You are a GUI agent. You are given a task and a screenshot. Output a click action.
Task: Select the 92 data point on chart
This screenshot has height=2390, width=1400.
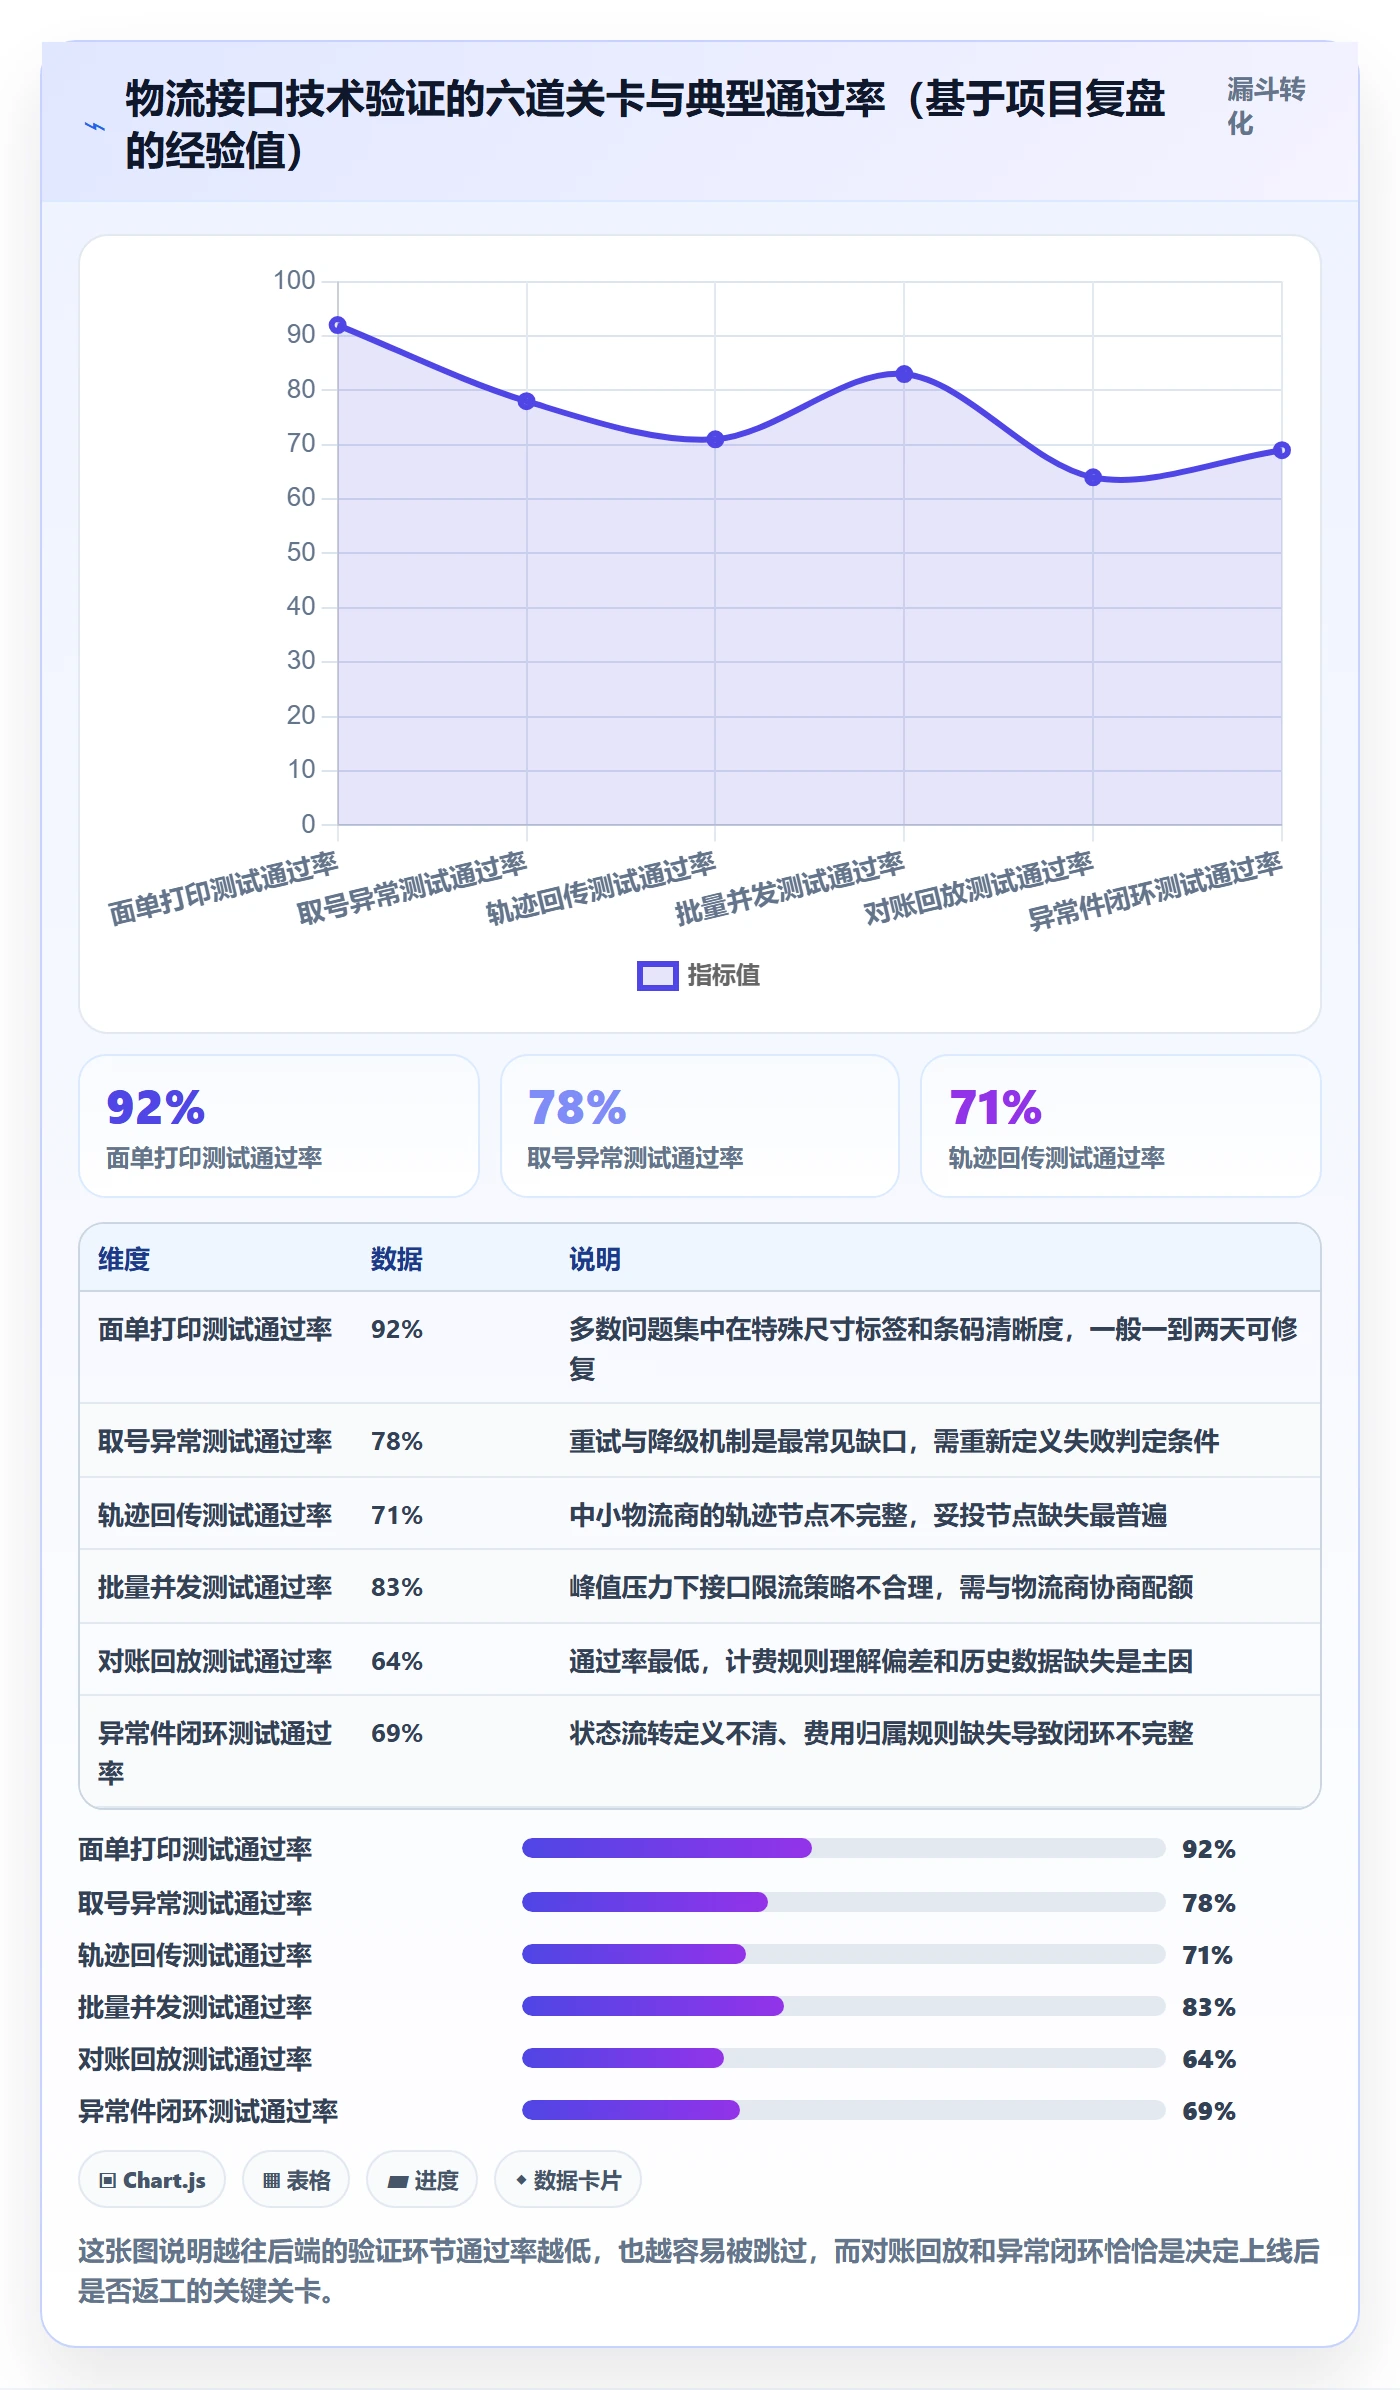(x=338, y=325)
